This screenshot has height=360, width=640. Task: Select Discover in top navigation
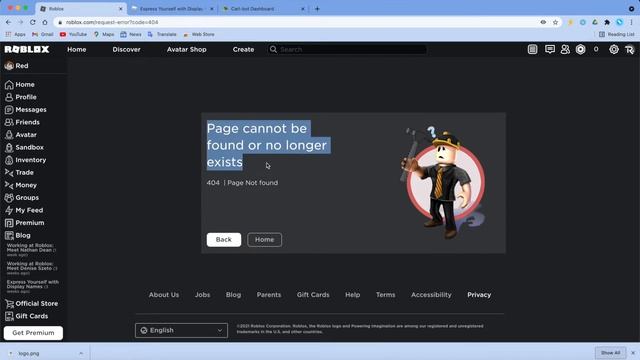(127, 49)
